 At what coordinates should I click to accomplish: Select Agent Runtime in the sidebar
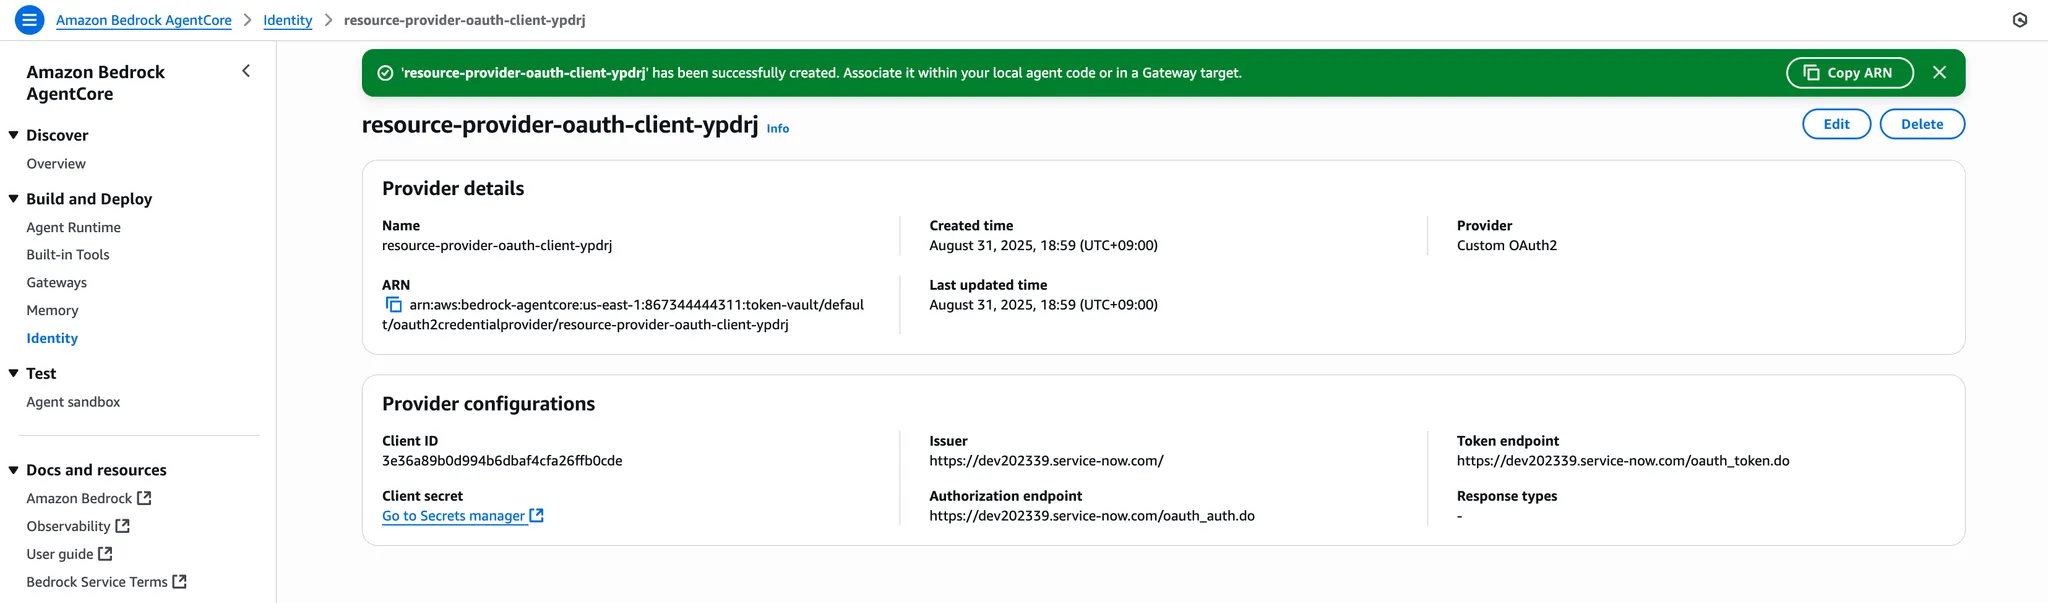click(73, 227)
